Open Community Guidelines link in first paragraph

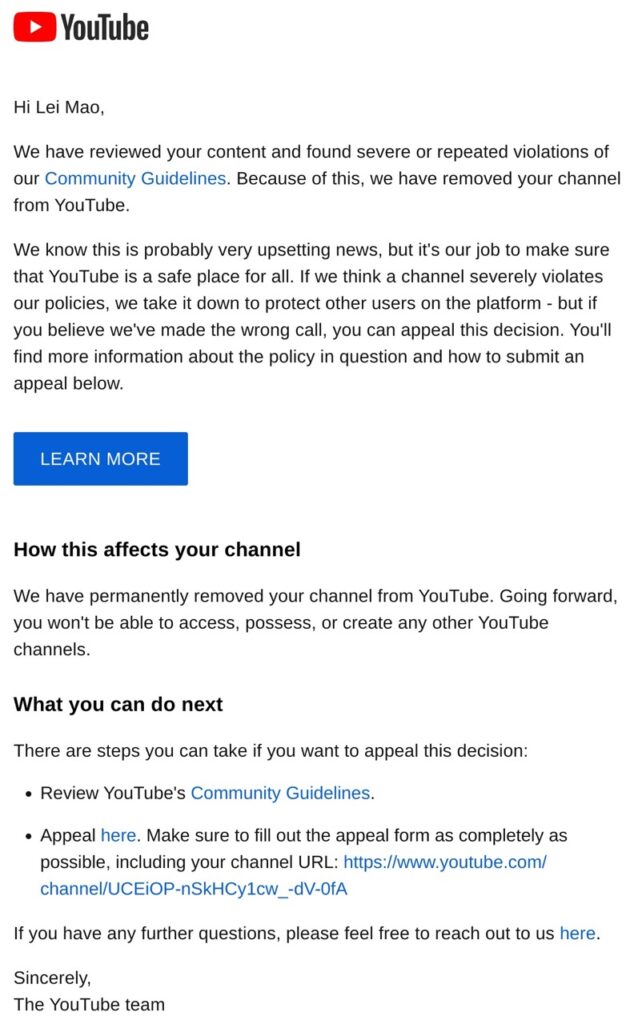136,178
